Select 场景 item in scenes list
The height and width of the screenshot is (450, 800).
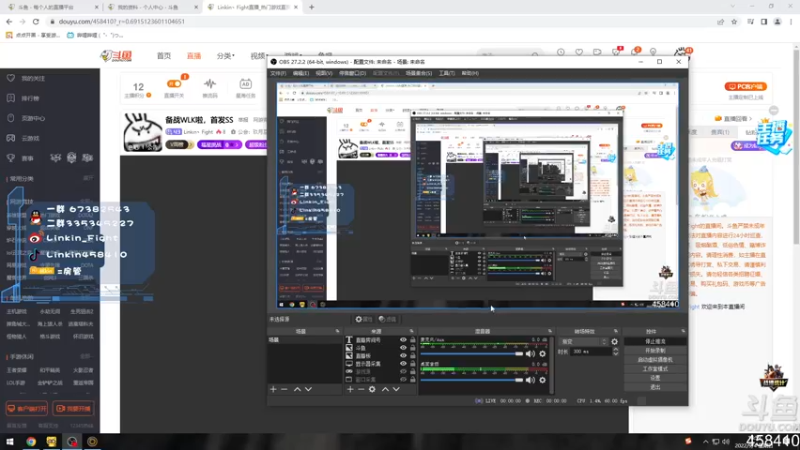304,340
